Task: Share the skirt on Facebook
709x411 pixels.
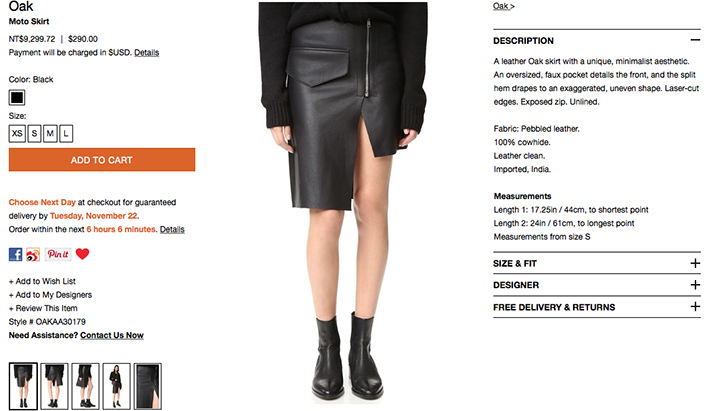Action: (15, 254)
